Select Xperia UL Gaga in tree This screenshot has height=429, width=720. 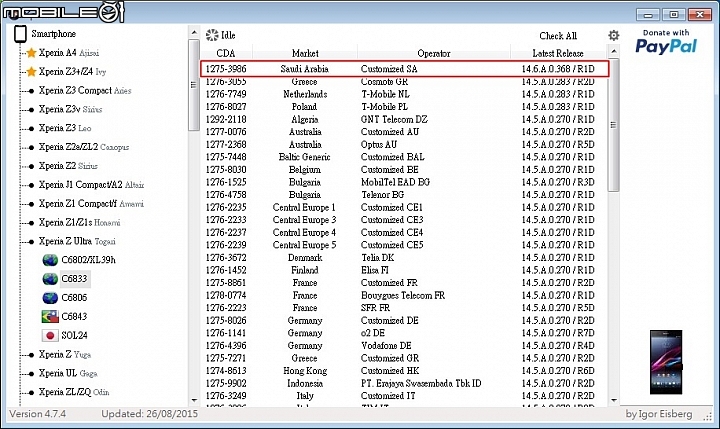pyautogui.click(x=68, y=373)
